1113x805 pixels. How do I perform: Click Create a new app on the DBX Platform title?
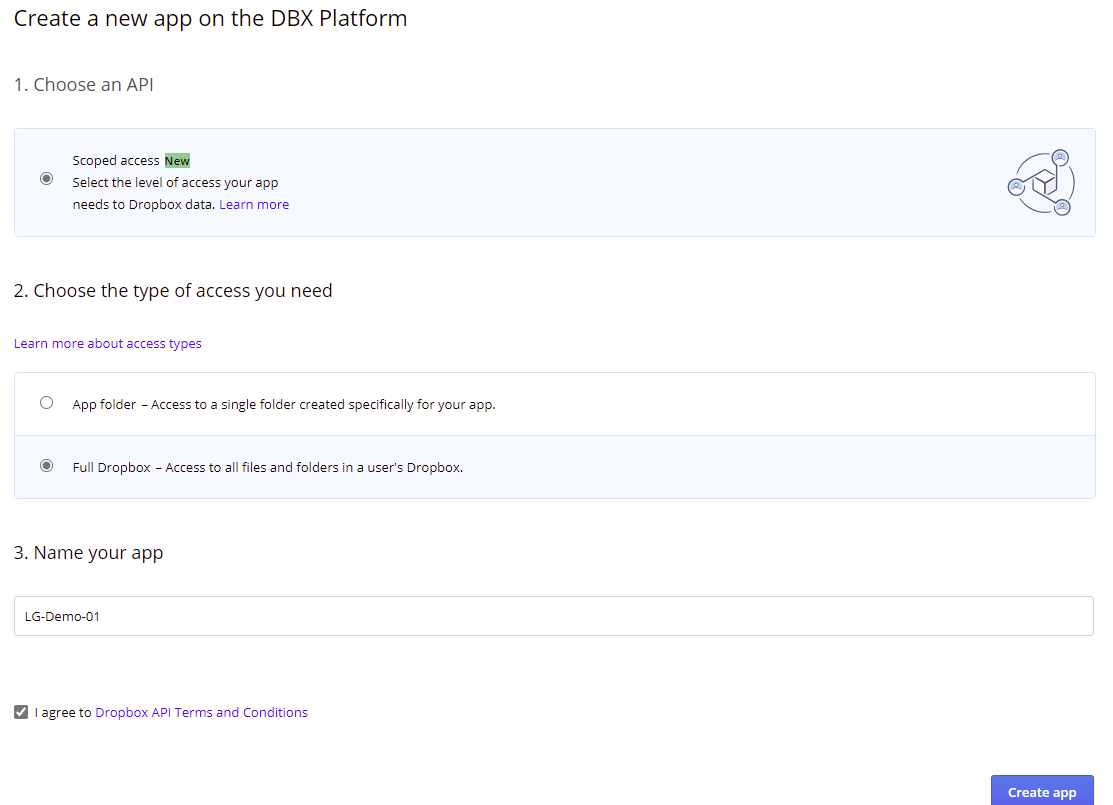[211, 18]
